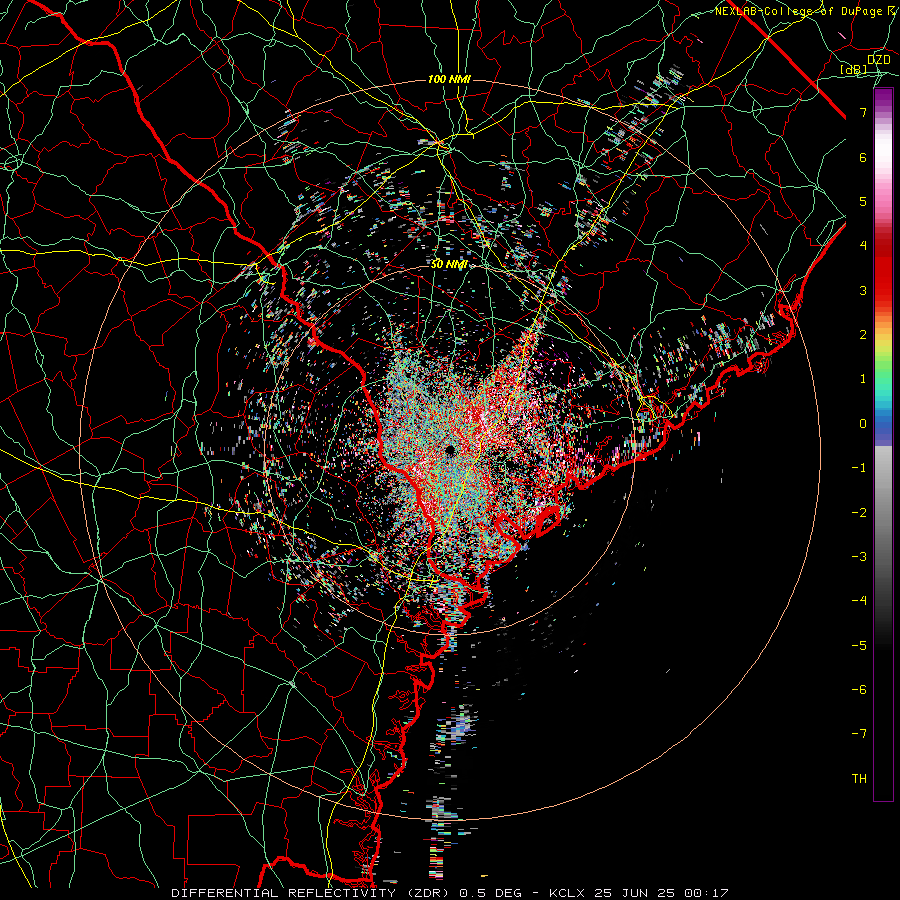
Task: Click the black radar site dot at map center
Action: tap(450, 450)
